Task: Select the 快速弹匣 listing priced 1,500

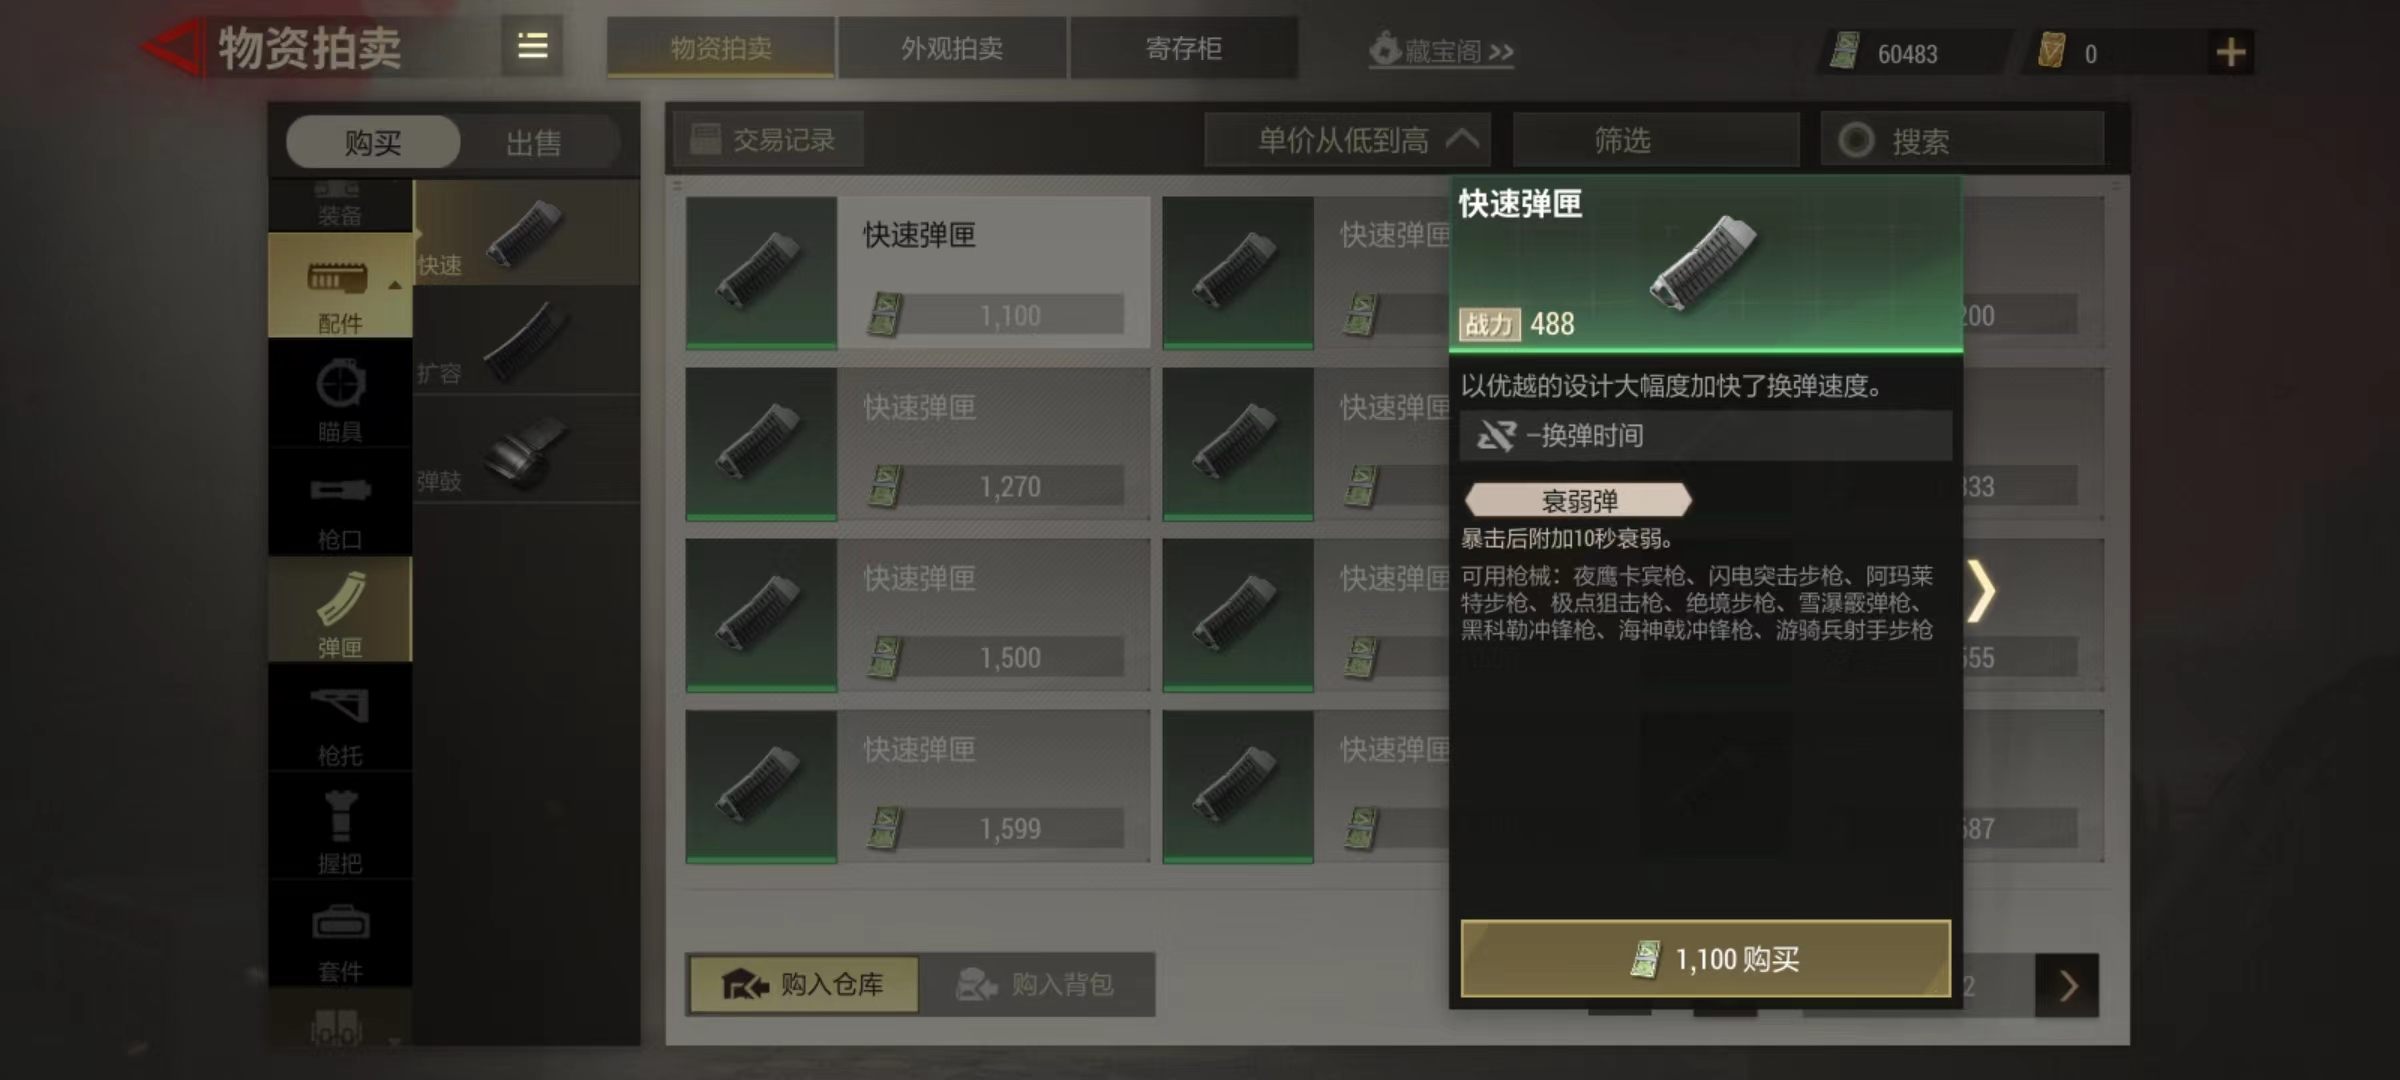Action: click(918, 615)
